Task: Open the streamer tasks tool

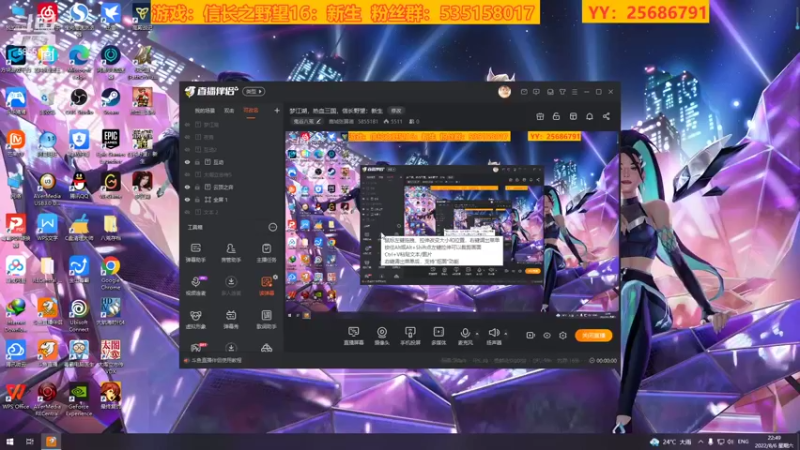Action: click(x=266, y=253)
